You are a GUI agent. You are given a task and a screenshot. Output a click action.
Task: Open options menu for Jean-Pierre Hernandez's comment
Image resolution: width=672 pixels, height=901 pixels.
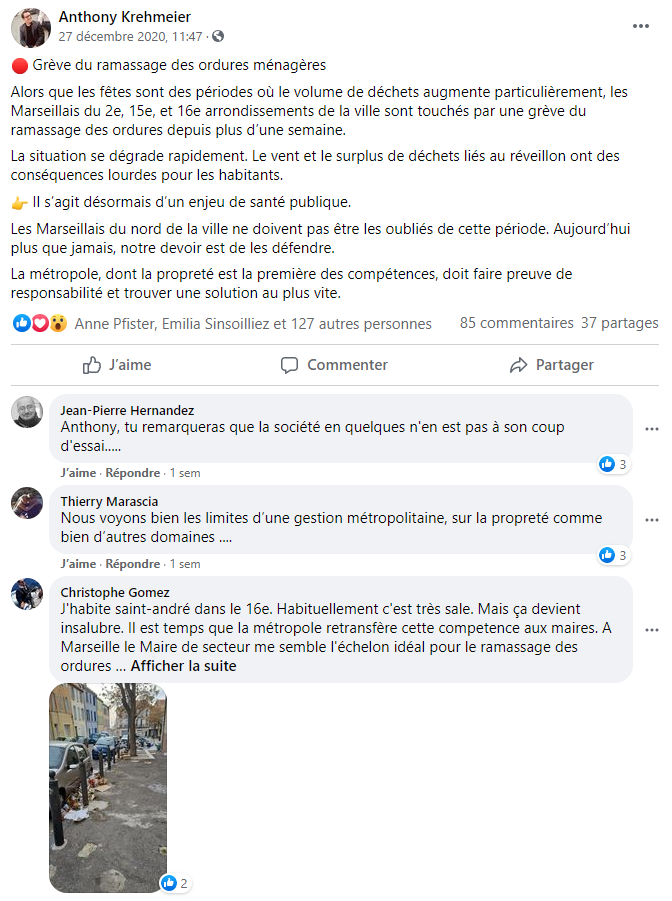651,429
